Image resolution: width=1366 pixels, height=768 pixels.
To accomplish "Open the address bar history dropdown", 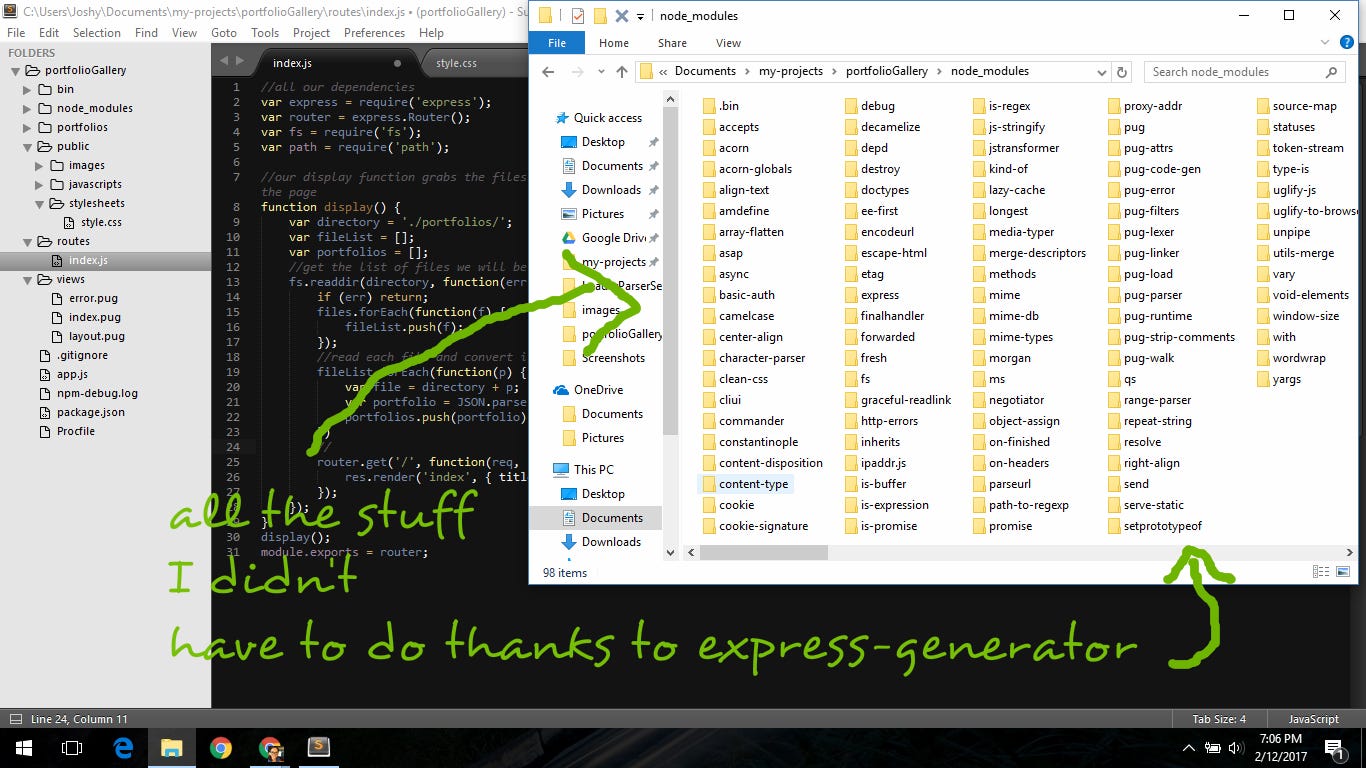I will point(1101,71).
